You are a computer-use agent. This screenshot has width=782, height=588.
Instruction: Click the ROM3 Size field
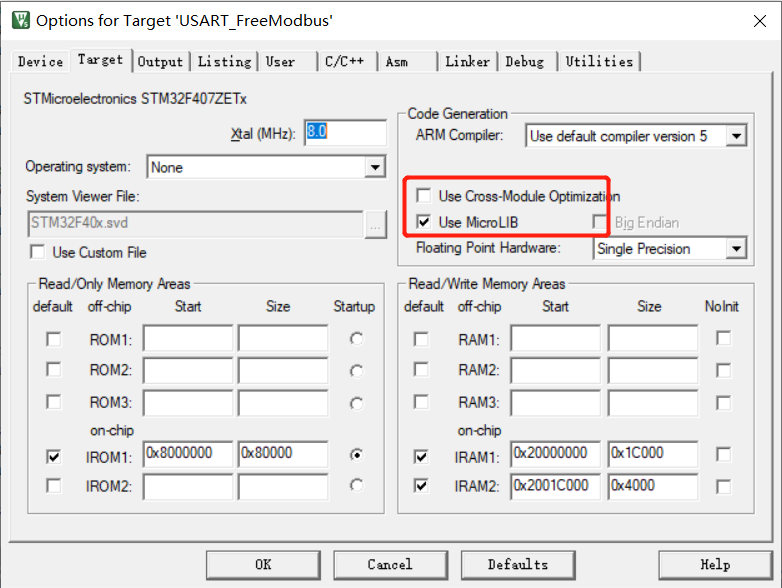pos(283,403)
